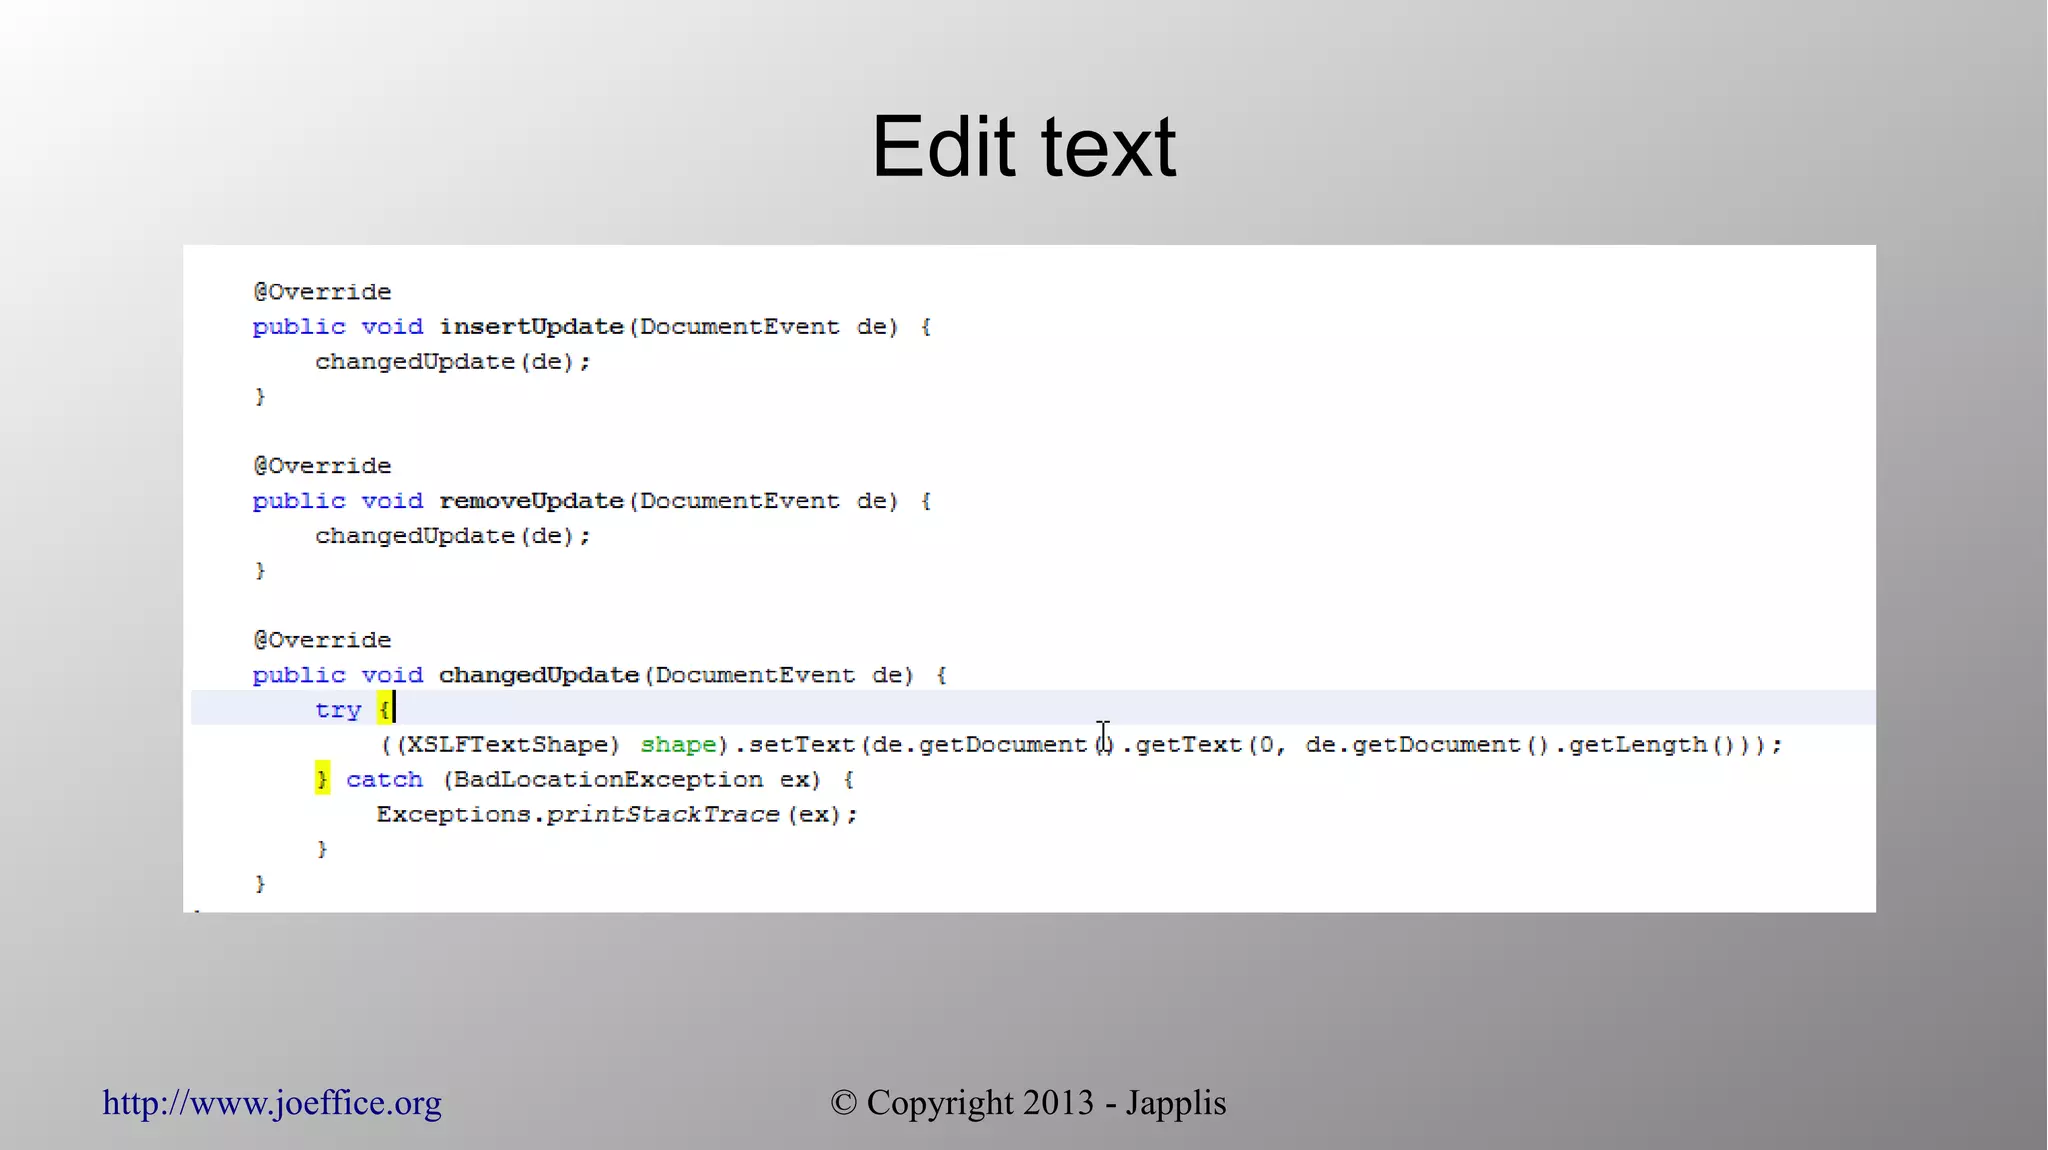Click the third @Override annotation
The image size is (2048, 1150).
(322, 640)
